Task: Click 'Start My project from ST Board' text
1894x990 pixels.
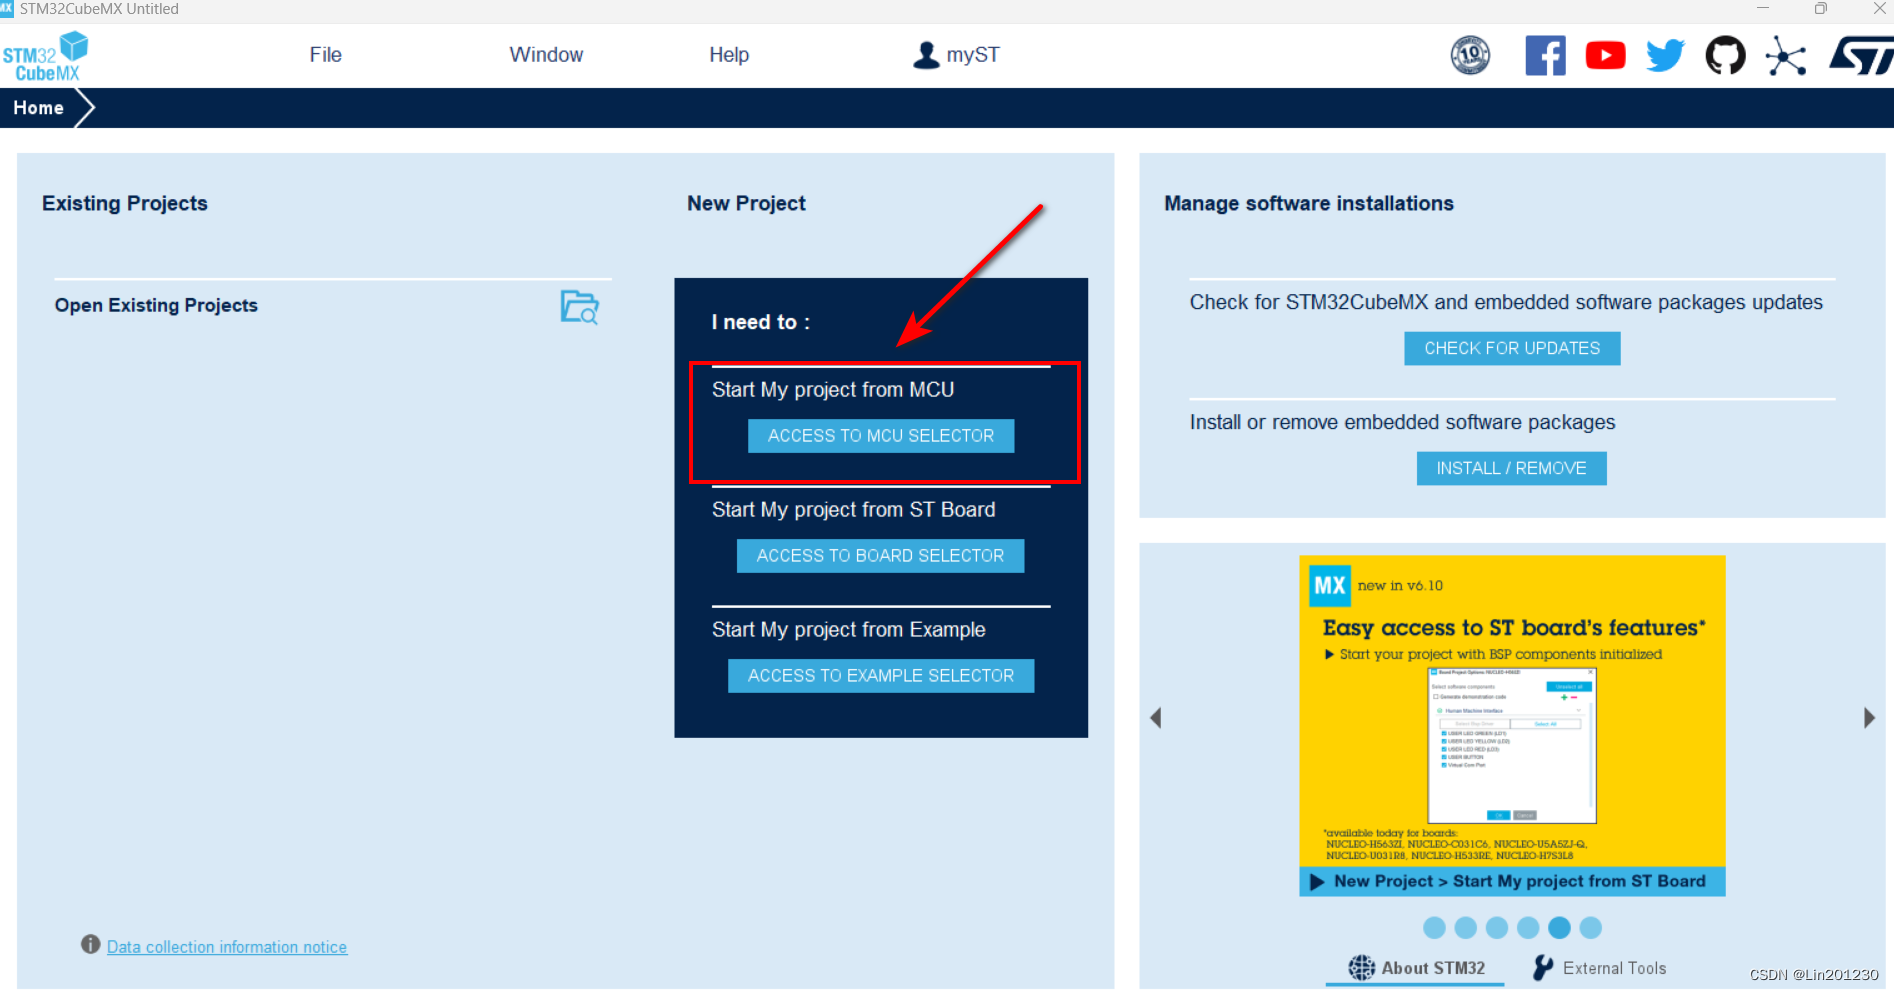Action: (854, 510)
